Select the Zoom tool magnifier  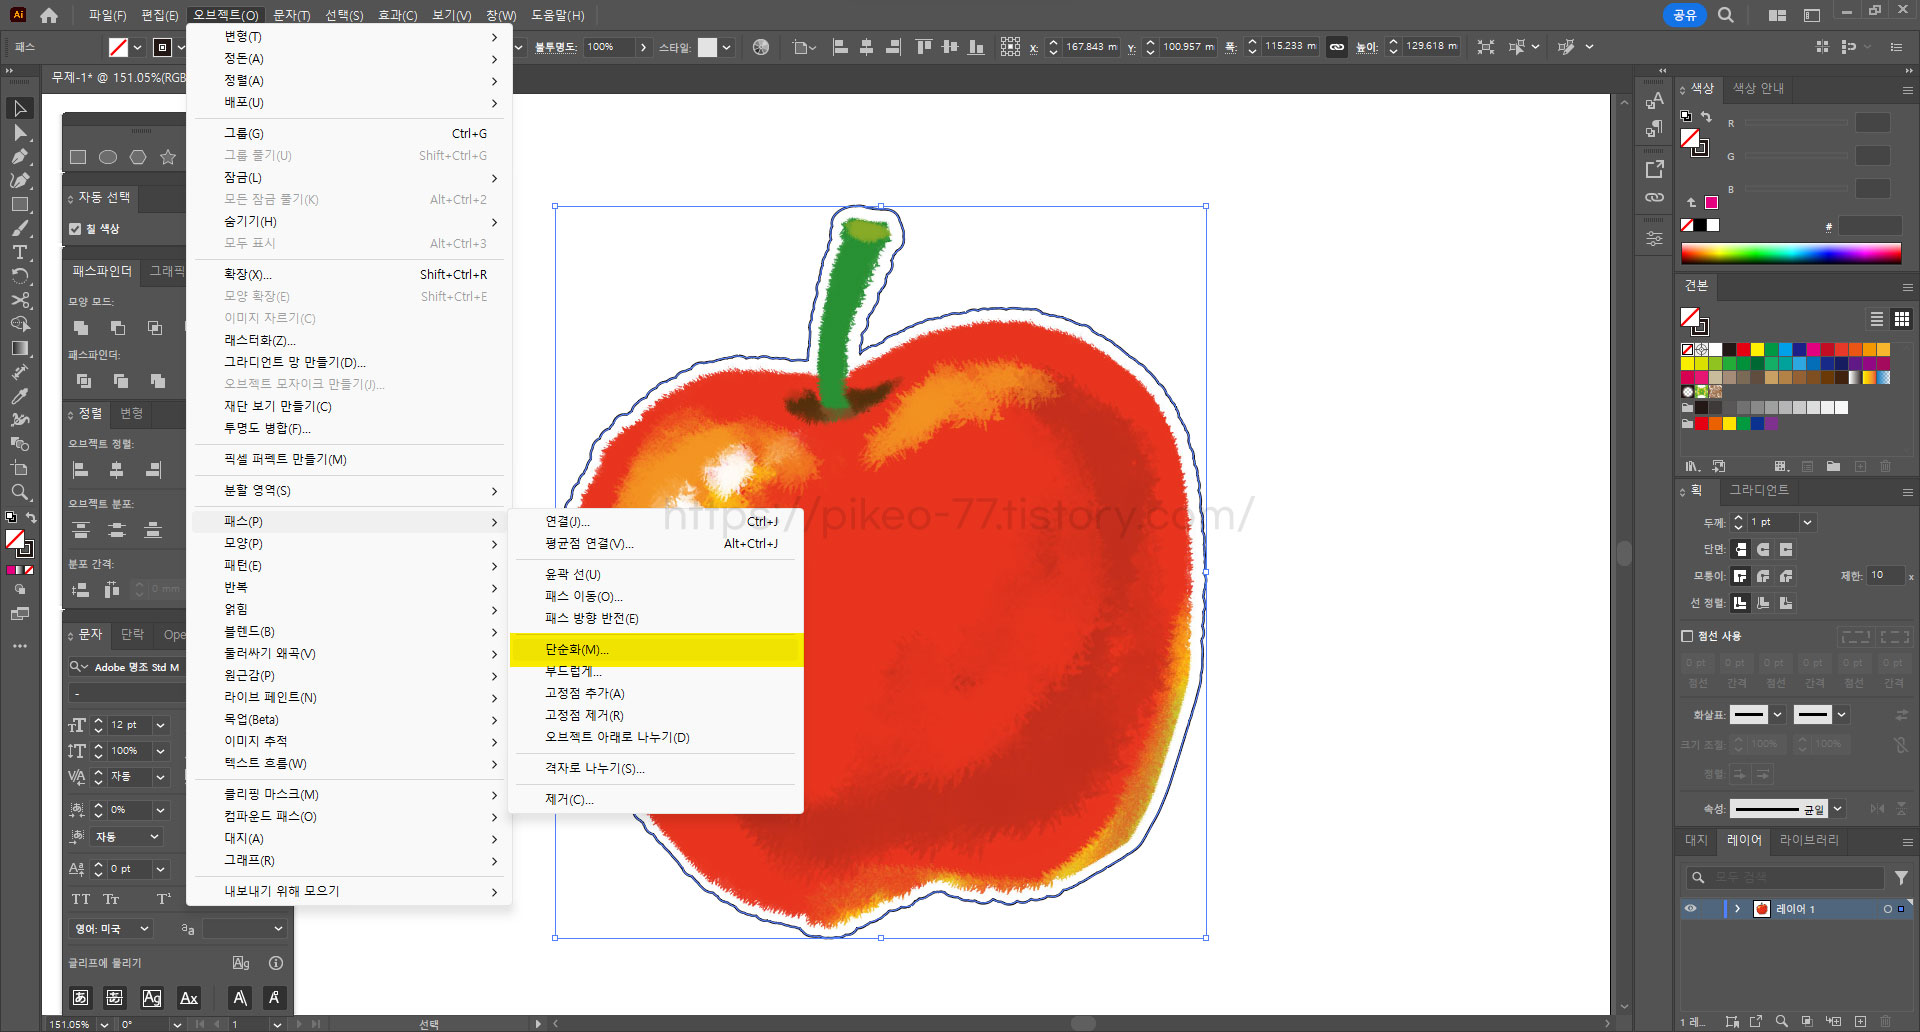pyautogui.click(x=19, y=492)
